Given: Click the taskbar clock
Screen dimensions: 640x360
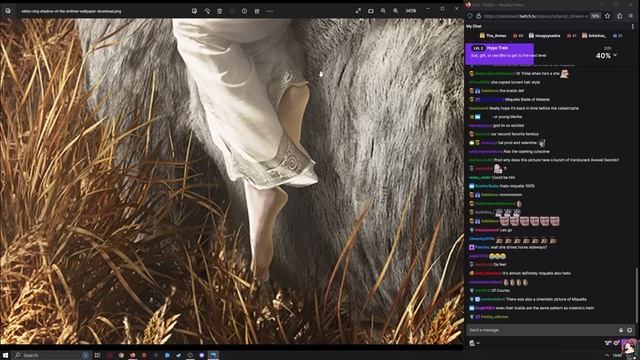Looking at the screenshot, I should click(x=617, y=356).
